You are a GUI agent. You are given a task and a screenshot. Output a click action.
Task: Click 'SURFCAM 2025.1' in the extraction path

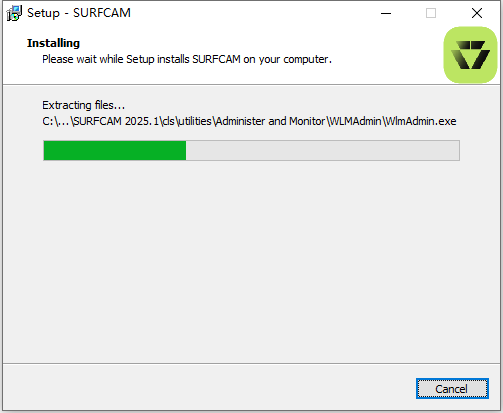pyautogui.click(x=116, y=121)
